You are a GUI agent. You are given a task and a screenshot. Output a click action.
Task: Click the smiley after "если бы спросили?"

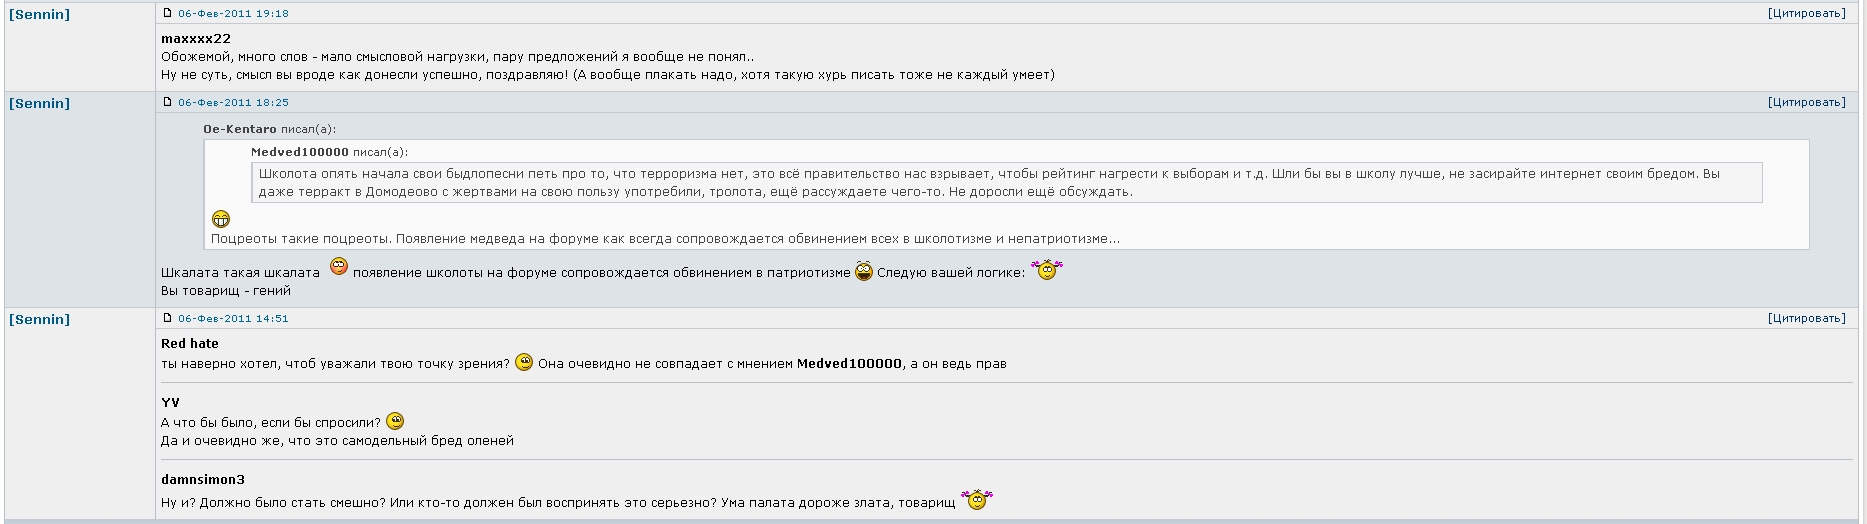point(395,421)
